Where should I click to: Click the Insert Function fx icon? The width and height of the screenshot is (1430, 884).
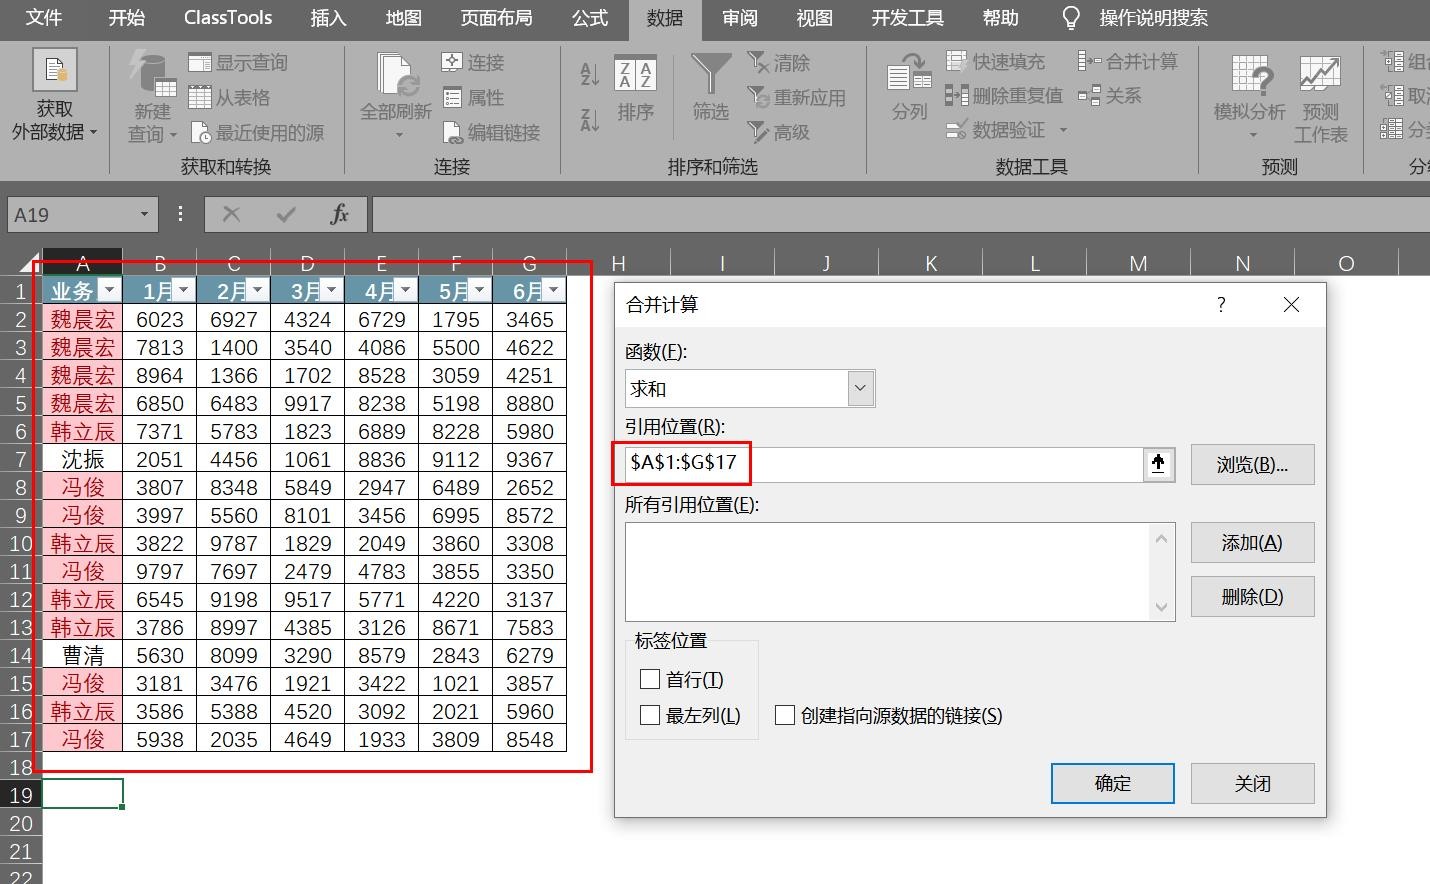(x=339, y=214)
